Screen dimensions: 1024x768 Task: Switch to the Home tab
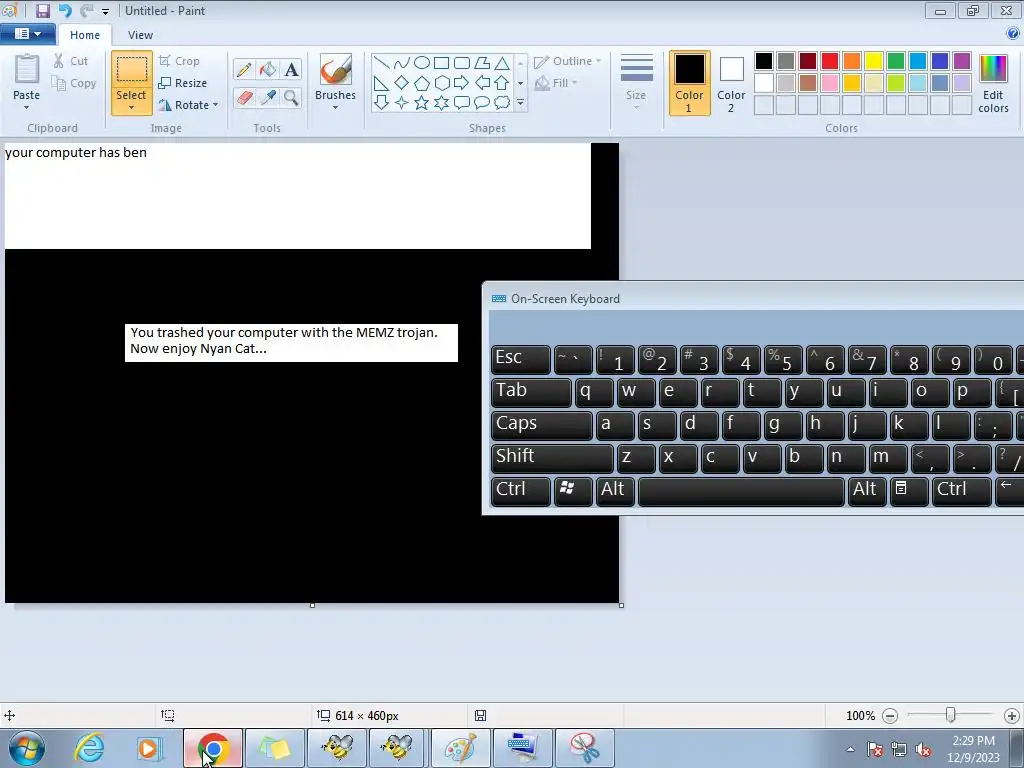pyautogui.click(x=85, y=35)
